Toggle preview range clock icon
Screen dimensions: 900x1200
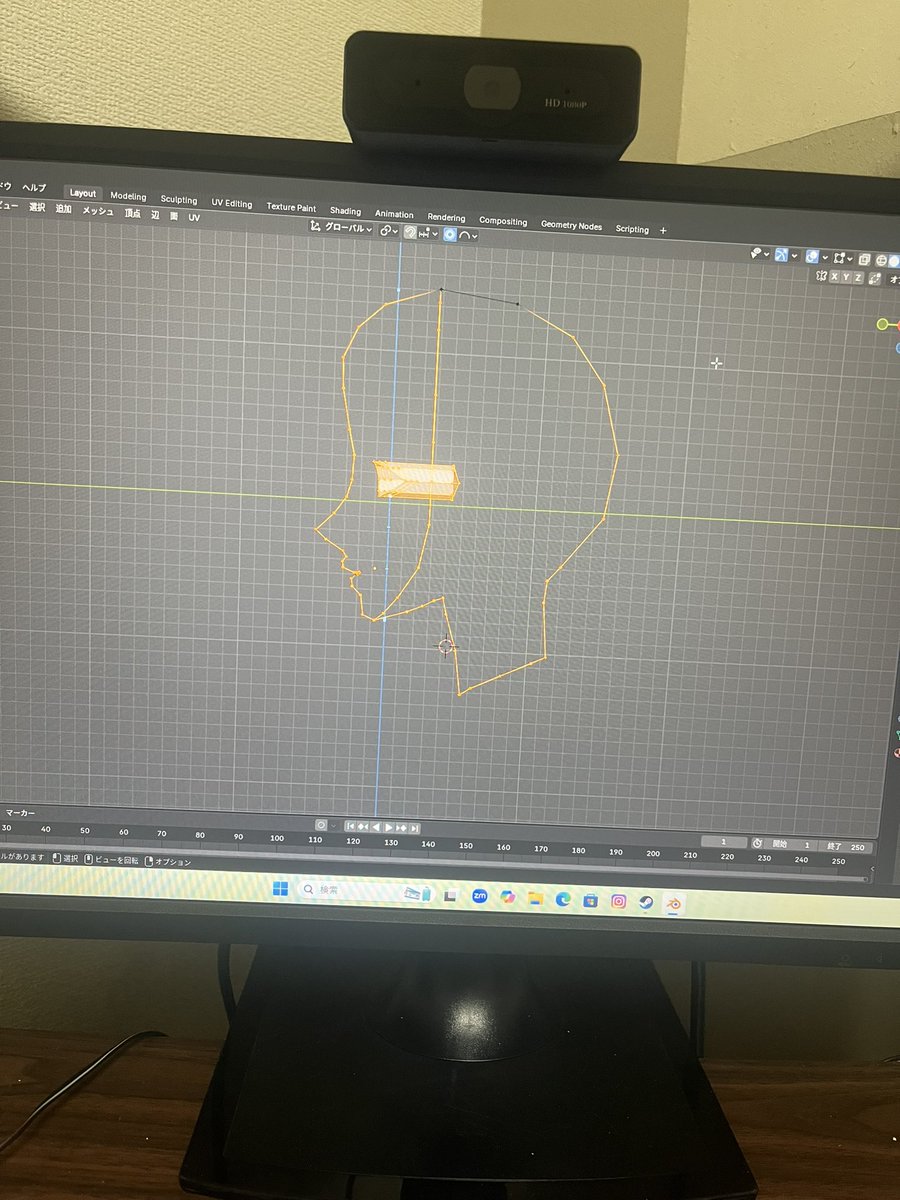point(757,844)
